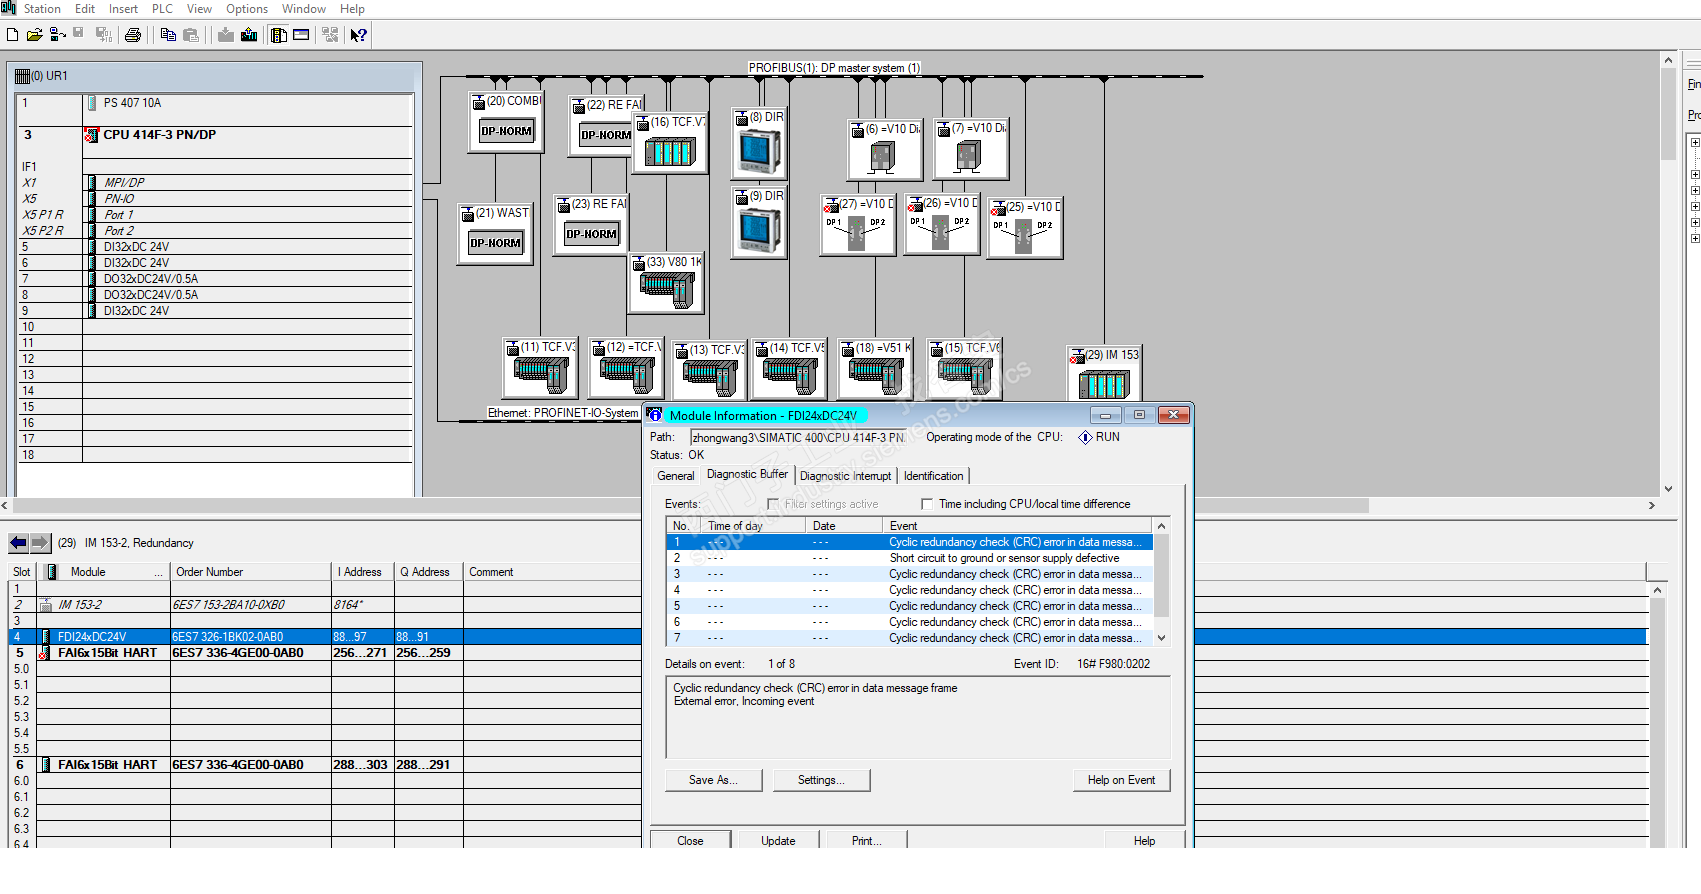Toggle the hardware catalog toolbar icon

[279, 35]
